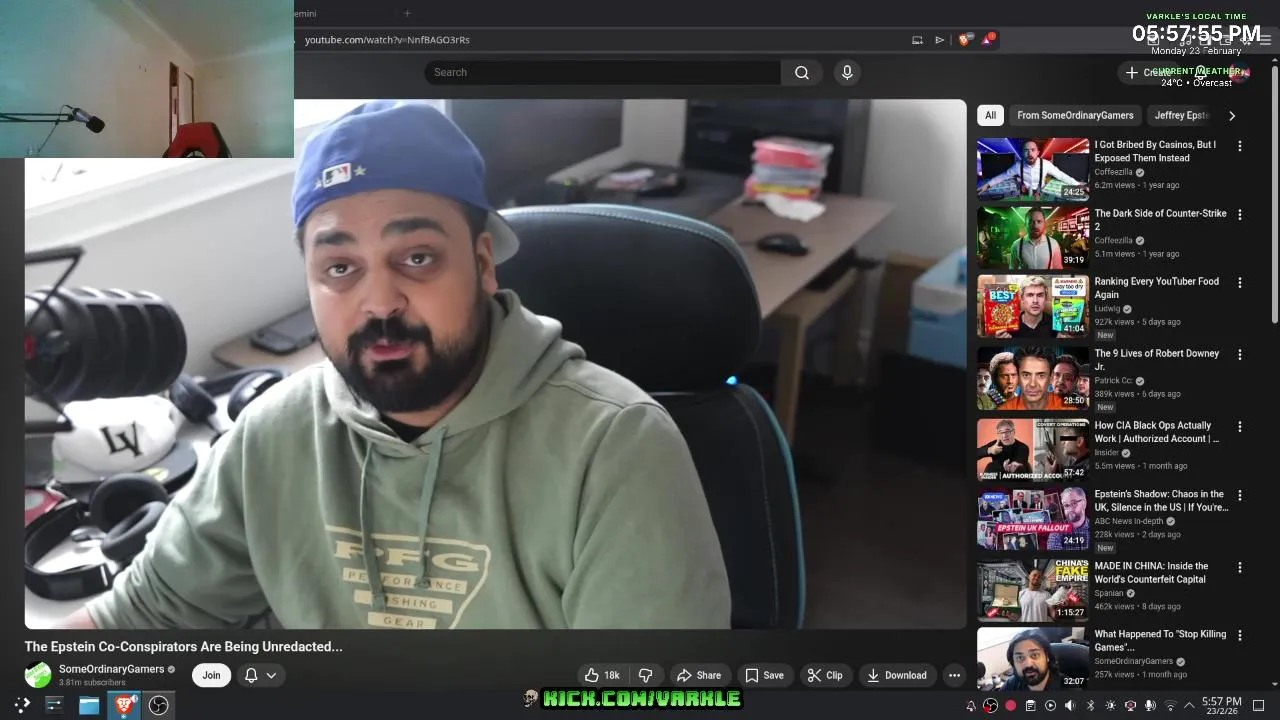This screenshot has width=1280, height=720.
Task: Click the taskbar clock showing 5:57 PM
Action: pyautogui.click(x=1222, y=706)
